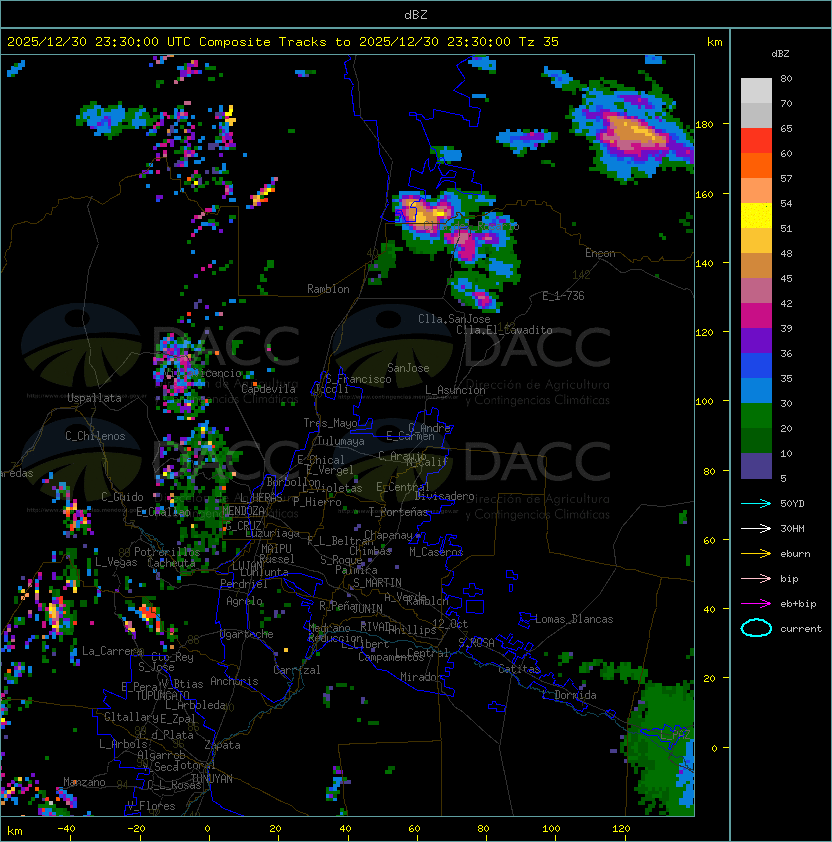Click the S_MARTIN city label

377,583
